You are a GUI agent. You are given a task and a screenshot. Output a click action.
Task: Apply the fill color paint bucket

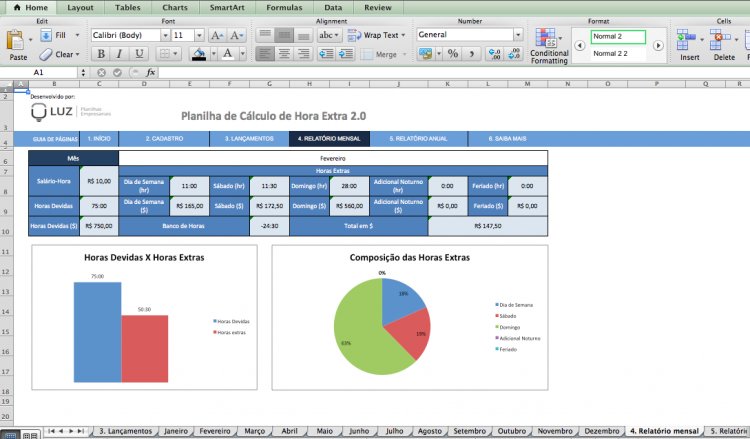pyautogui.click(x=199, y=54)
